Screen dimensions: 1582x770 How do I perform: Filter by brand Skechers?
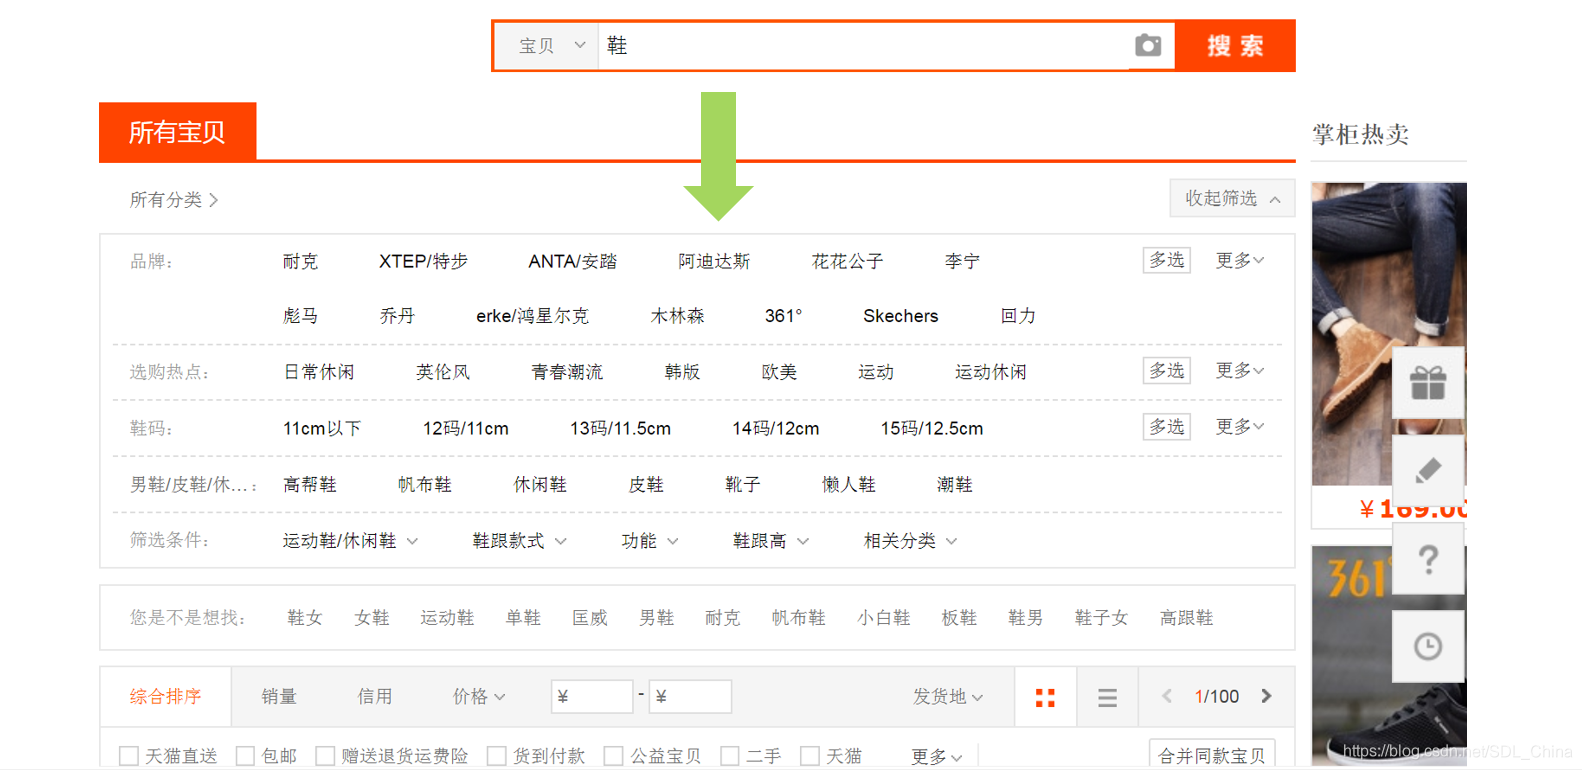[x=901, y=316]
